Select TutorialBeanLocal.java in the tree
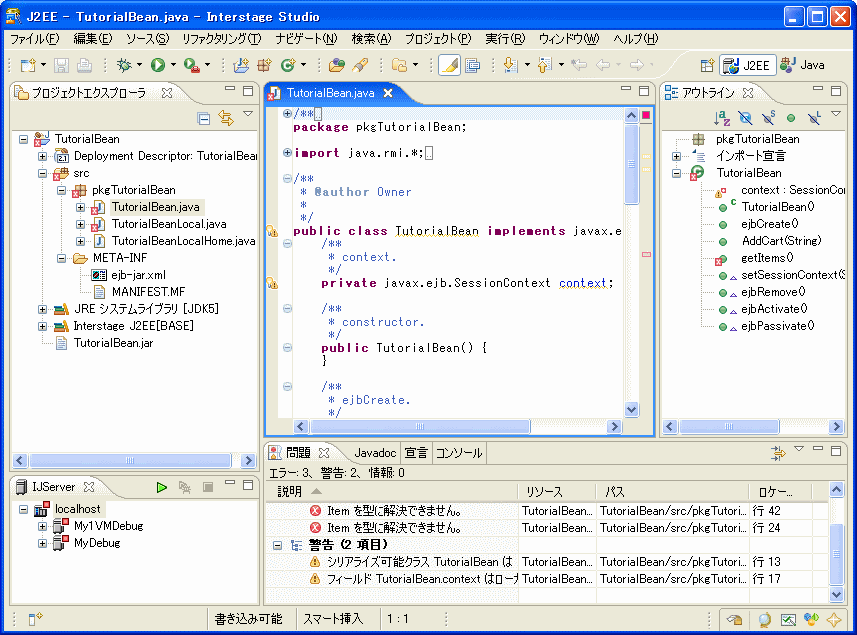The height and width of the screenshot is (635, 857). 169,225
